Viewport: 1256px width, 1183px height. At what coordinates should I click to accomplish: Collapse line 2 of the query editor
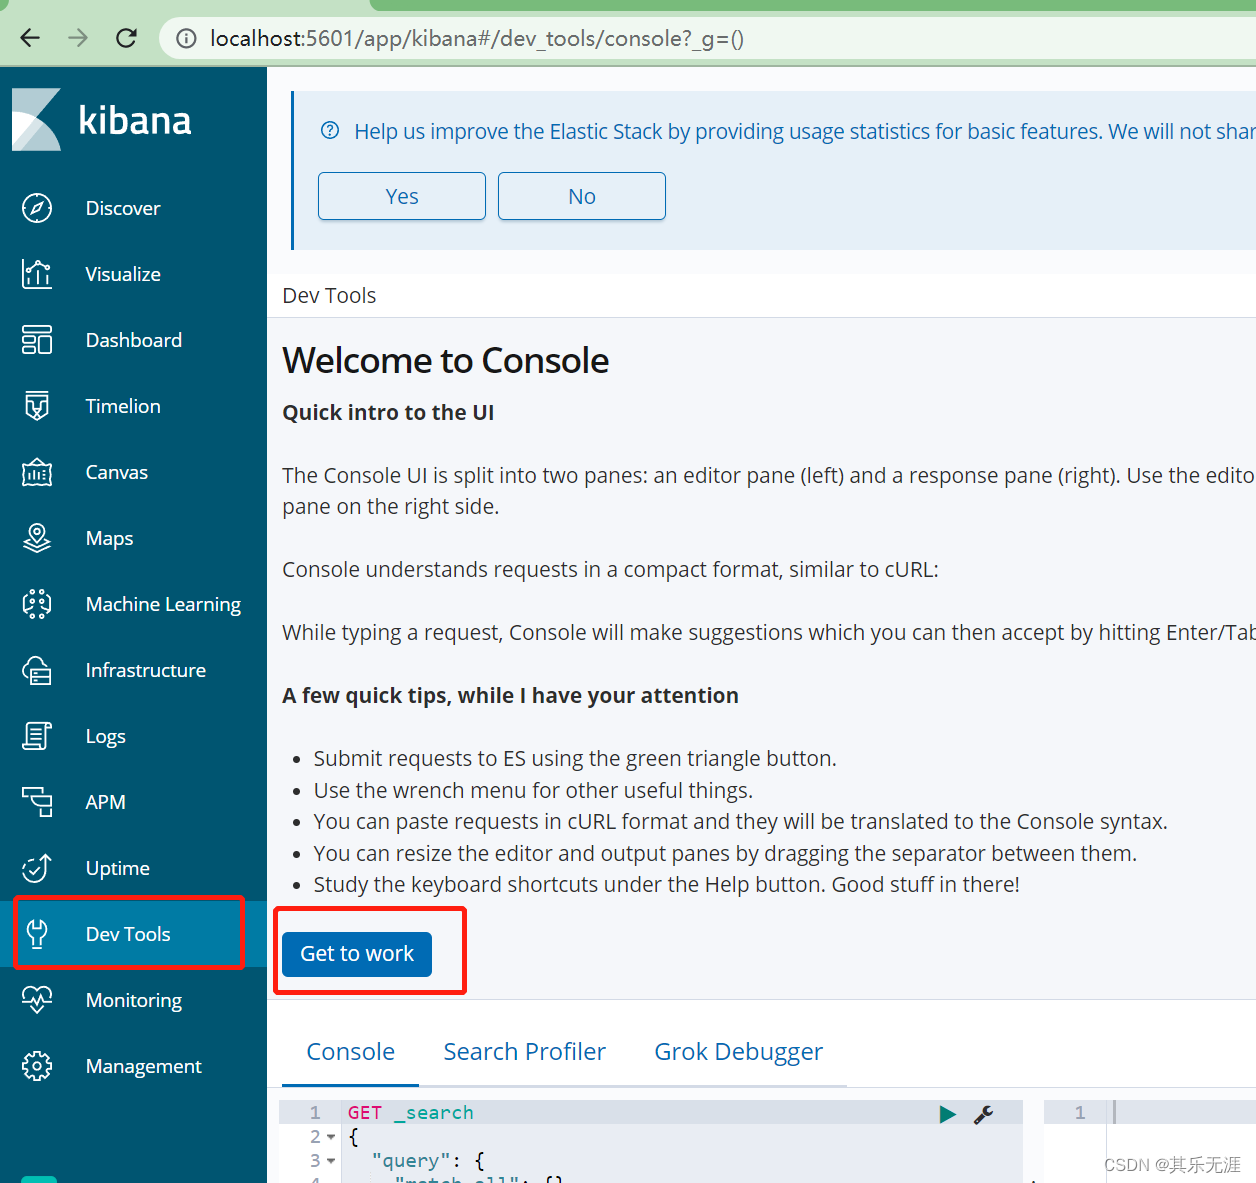pyautogui.click(x=332, y=1136)
